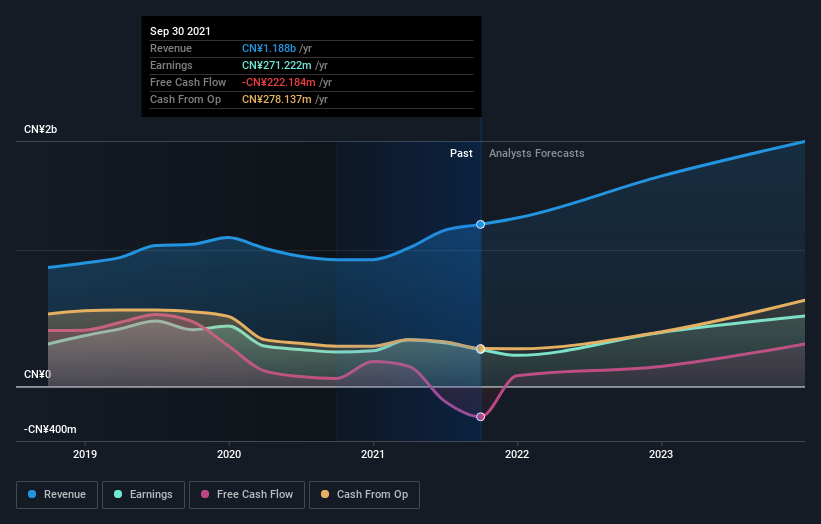The width and height of the screenshot is (821, 524).
Task: Click the Sep 30 2021 tooltip date
Action: (x=180, y=31)
